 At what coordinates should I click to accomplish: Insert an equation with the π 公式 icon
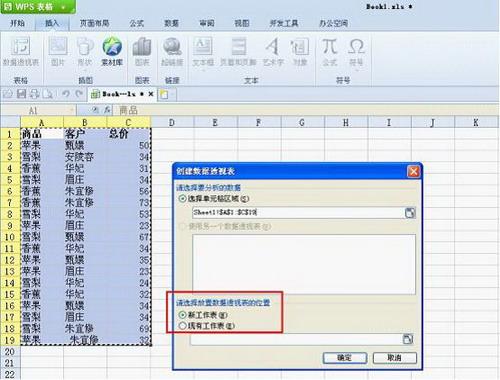(329, 52)
